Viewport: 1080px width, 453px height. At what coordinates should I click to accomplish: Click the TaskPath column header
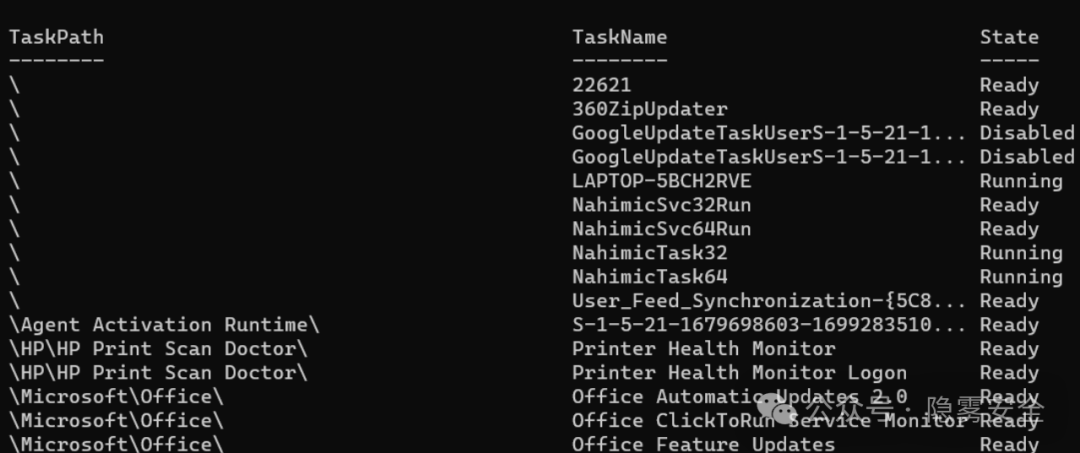tap(56, 38)
